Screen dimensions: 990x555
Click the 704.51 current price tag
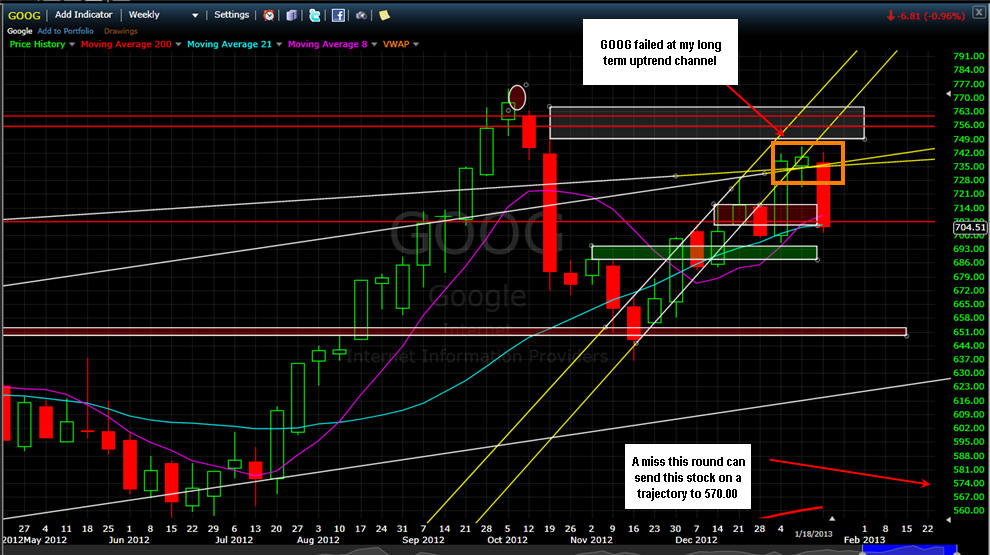click(969, 227)
